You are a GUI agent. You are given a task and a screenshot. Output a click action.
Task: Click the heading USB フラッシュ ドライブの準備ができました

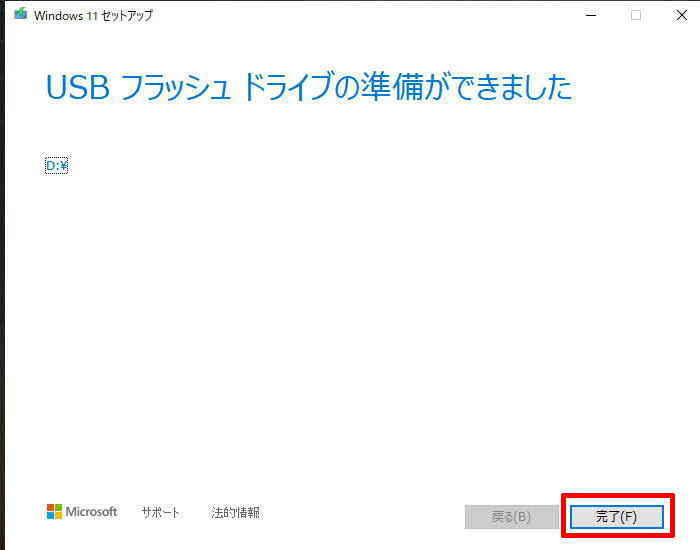point(309,86)
